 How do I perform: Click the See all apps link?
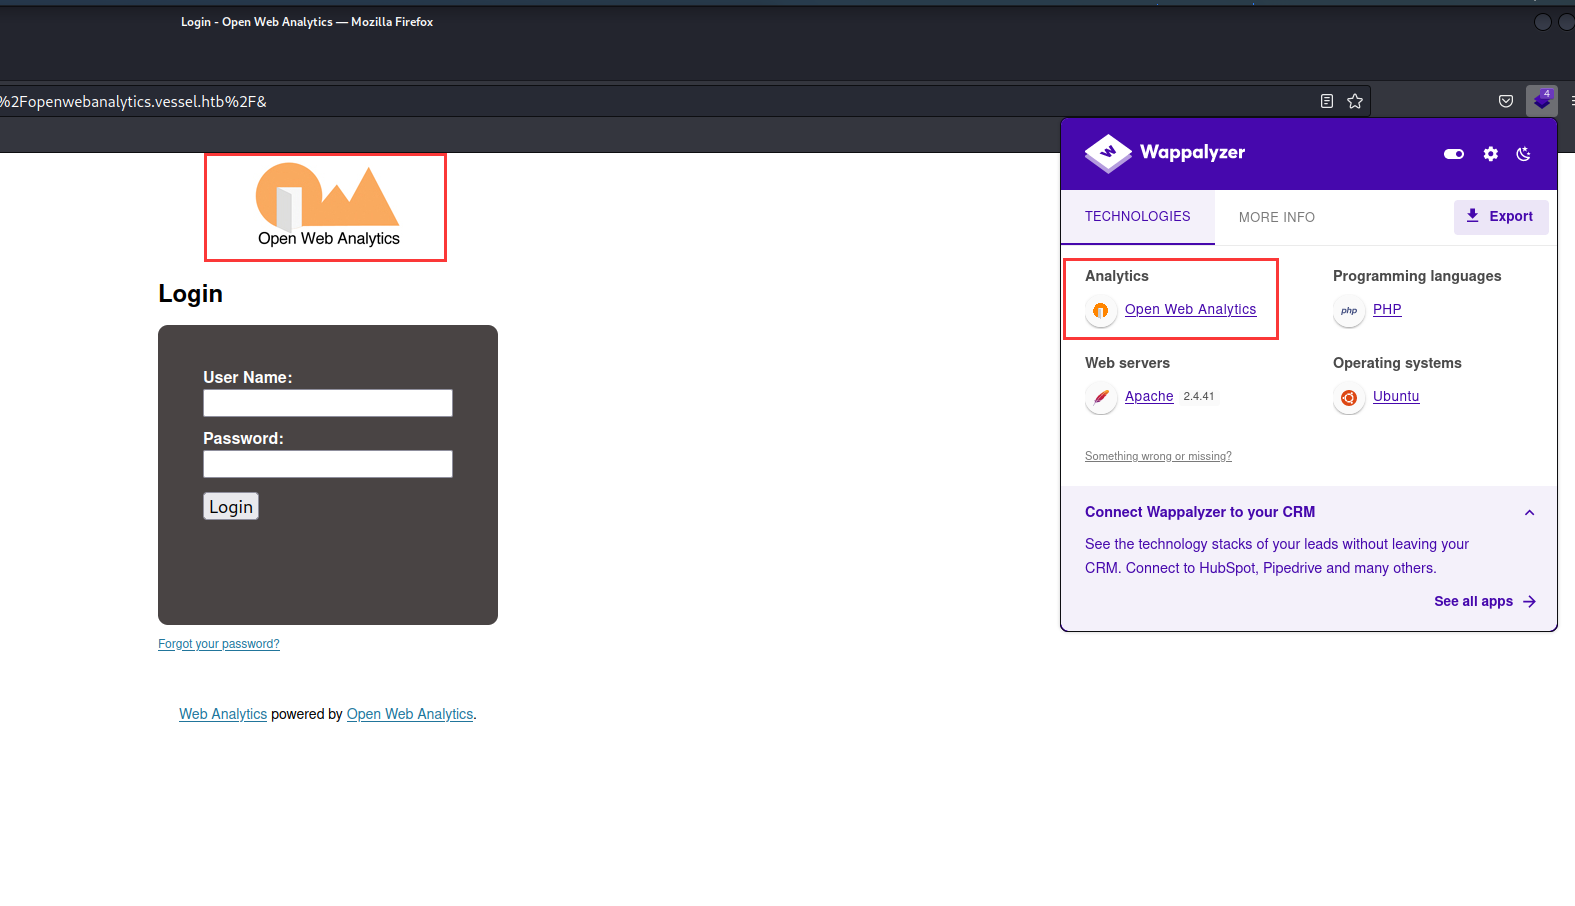click(x=1485, y=601)
